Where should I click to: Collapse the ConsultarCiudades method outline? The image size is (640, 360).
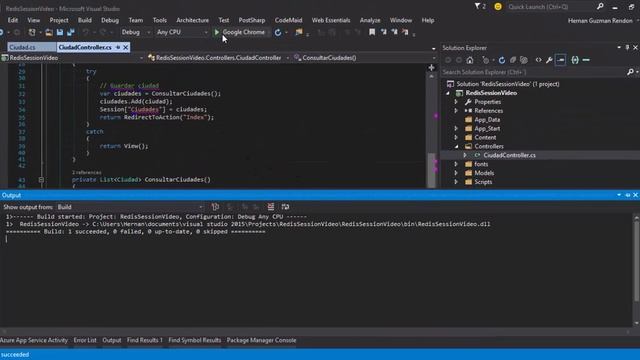click(x=41, y=180)
